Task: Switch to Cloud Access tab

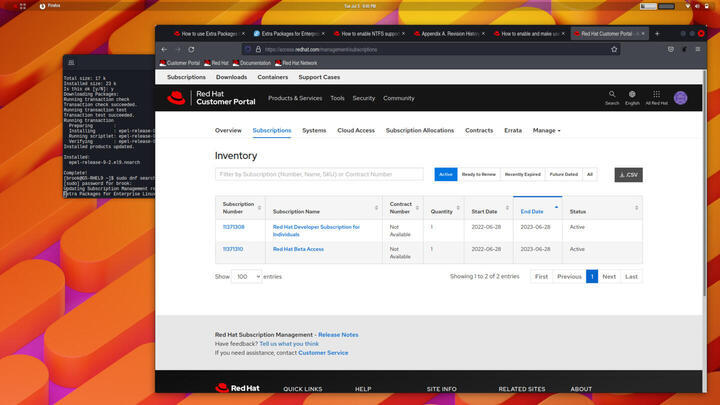Action: click(356, 130)
